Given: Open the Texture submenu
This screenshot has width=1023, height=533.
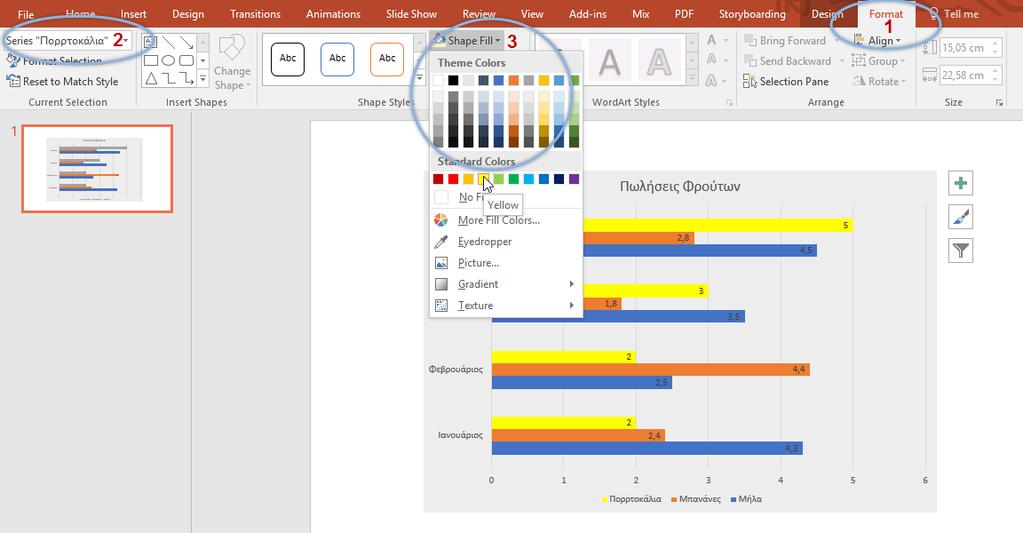Looking at the screenshot, I should (506, 305).
